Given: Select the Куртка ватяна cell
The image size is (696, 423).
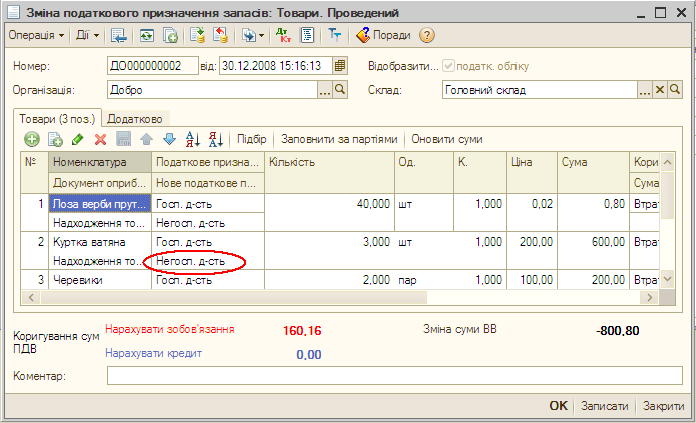Looking at the screenshot, I should tap(100, 242).
